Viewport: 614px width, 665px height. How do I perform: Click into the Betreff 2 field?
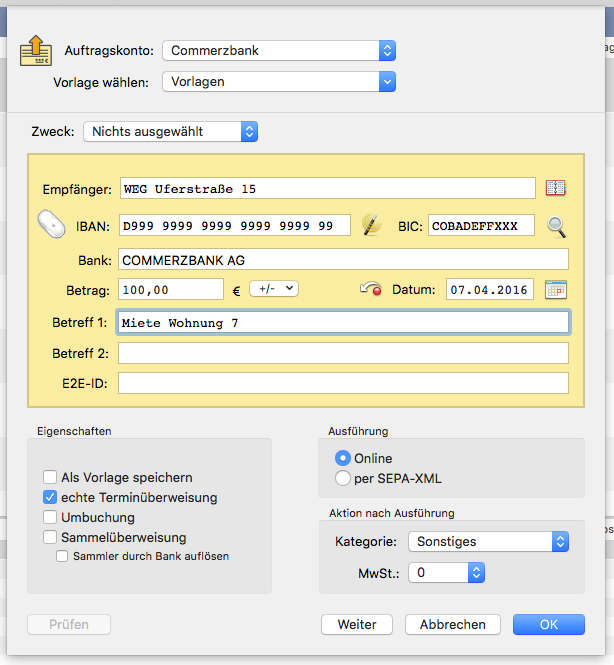343,353
